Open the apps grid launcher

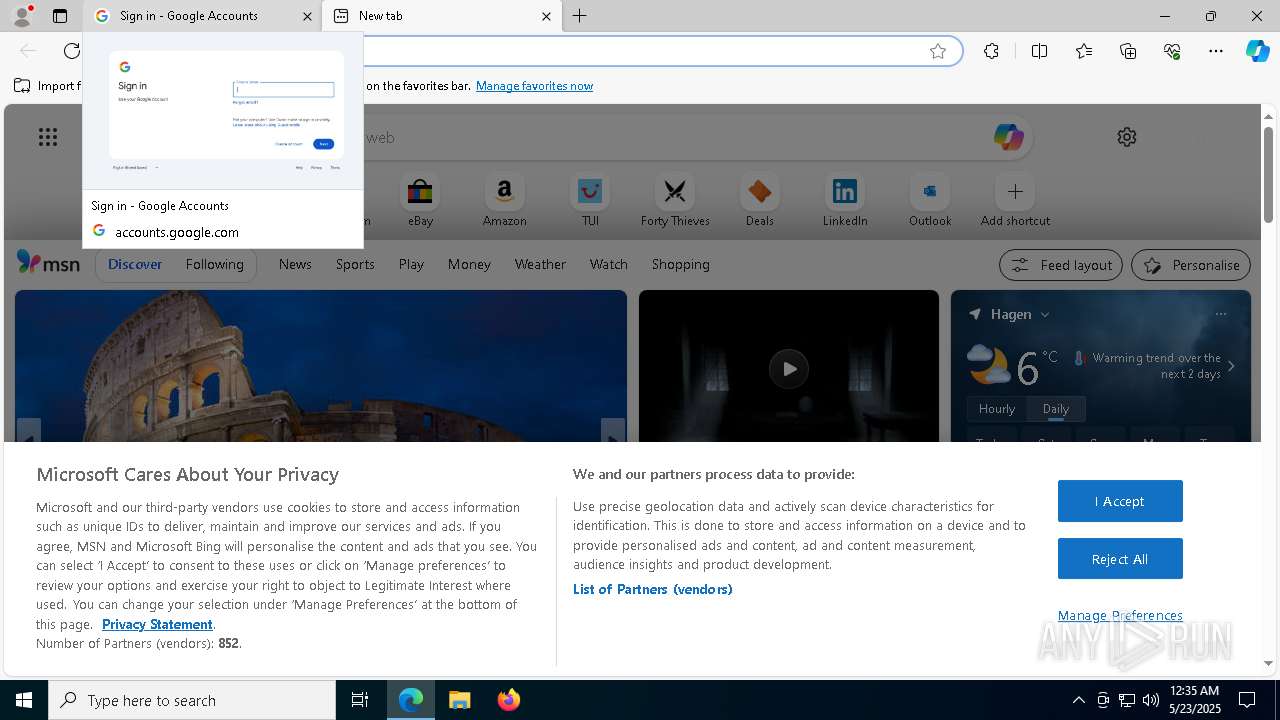48,137
